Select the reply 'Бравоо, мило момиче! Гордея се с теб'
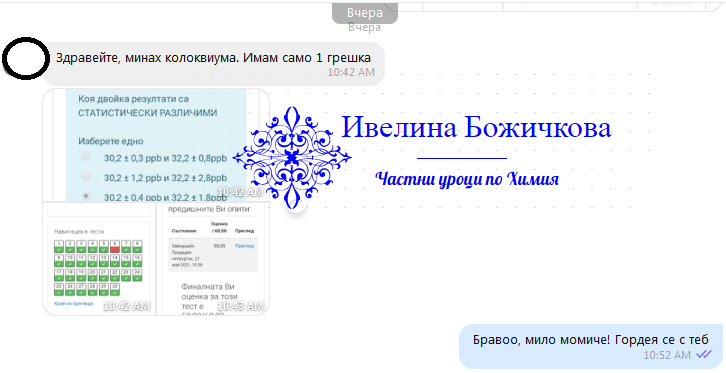Screen dimensions: 726x373 591,346
